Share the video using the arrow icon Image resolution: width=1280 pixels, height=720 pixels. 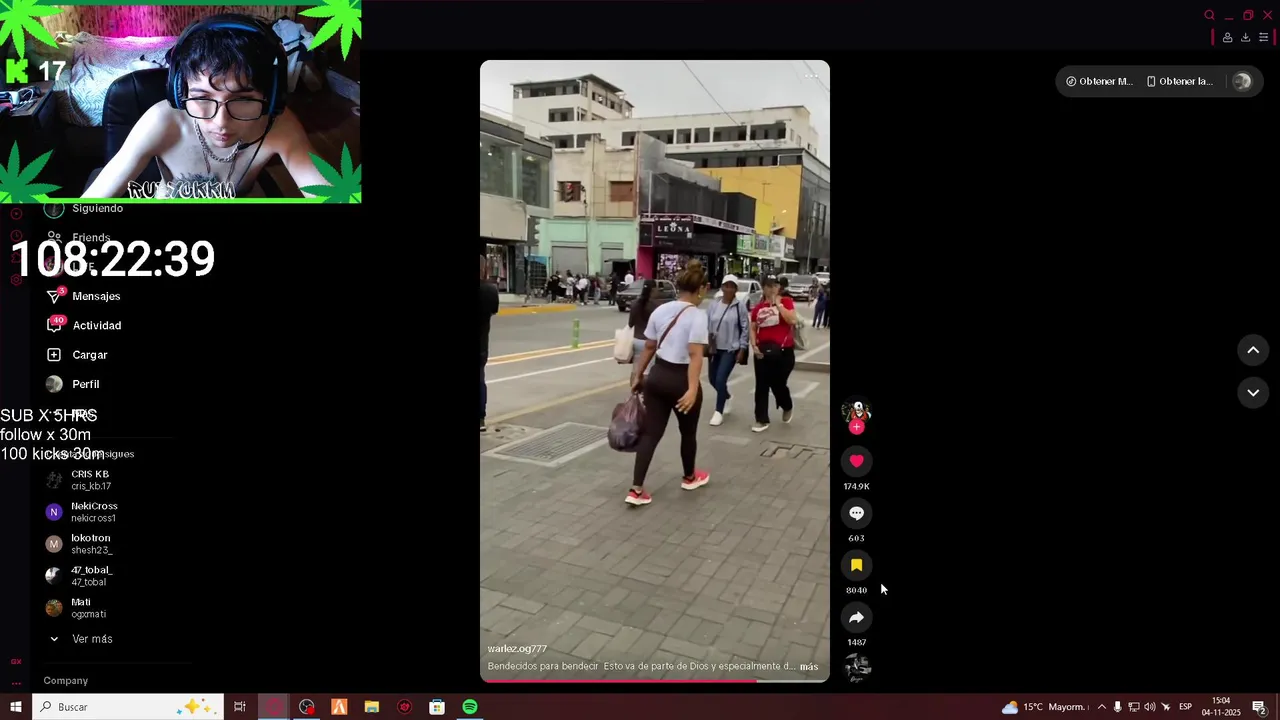856,617
